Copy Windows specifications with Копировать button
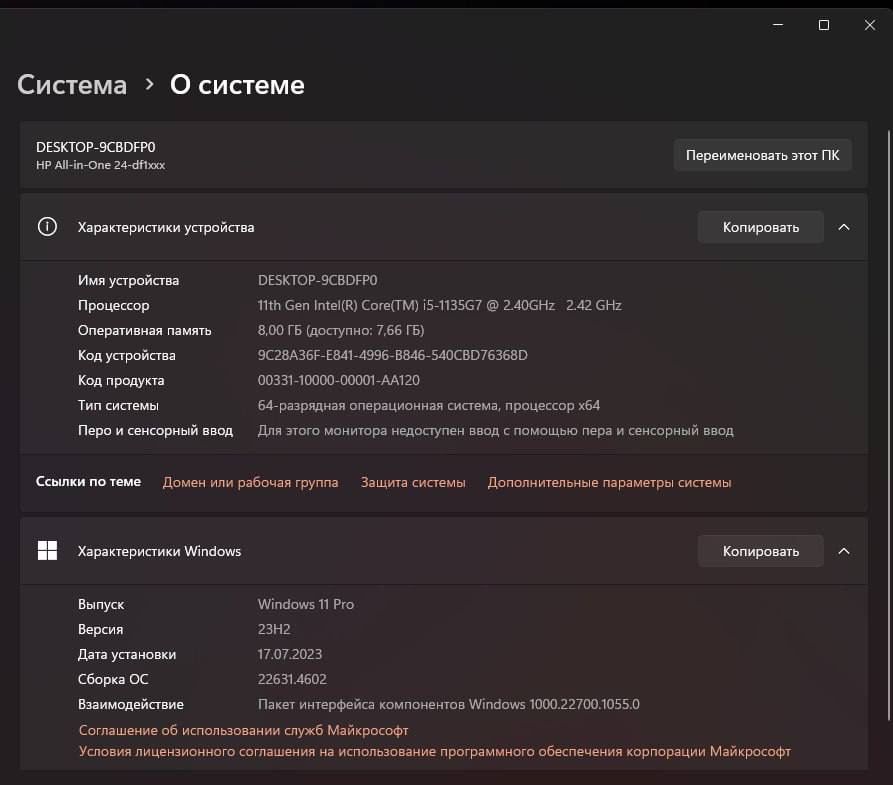893x785 pixels. click(761, 551)
